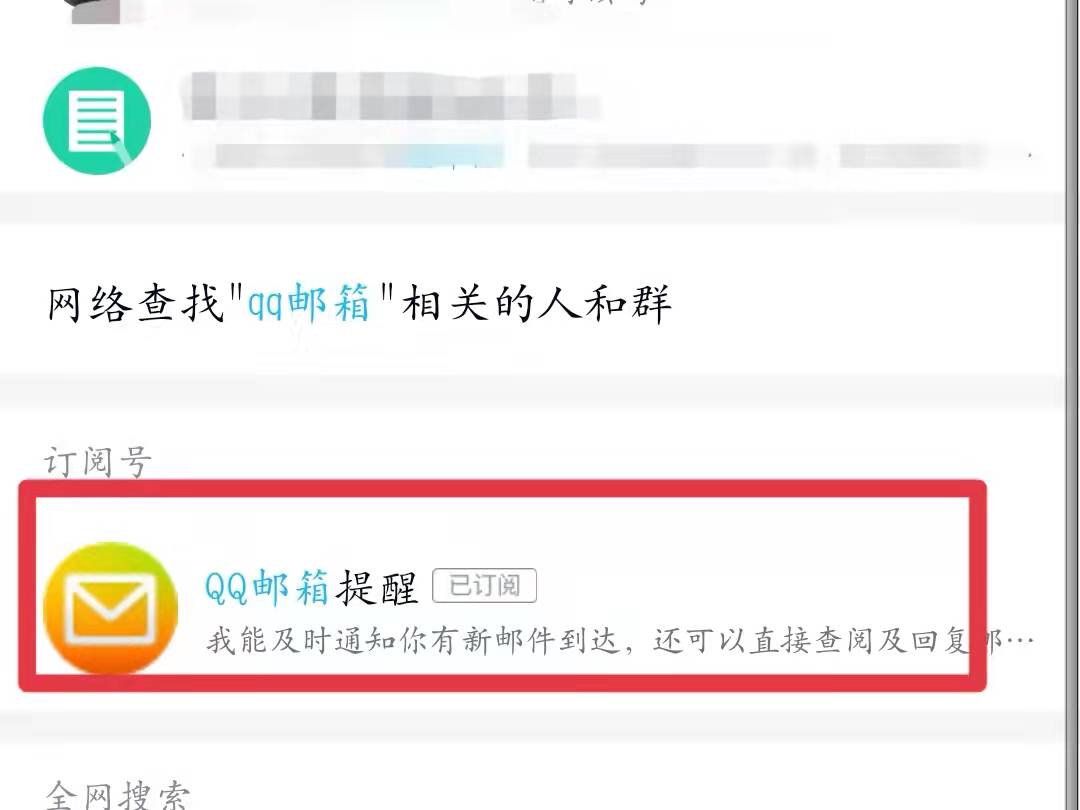Open the 全网搜索 section header
1080x810 pixels.
coord(117,796)
